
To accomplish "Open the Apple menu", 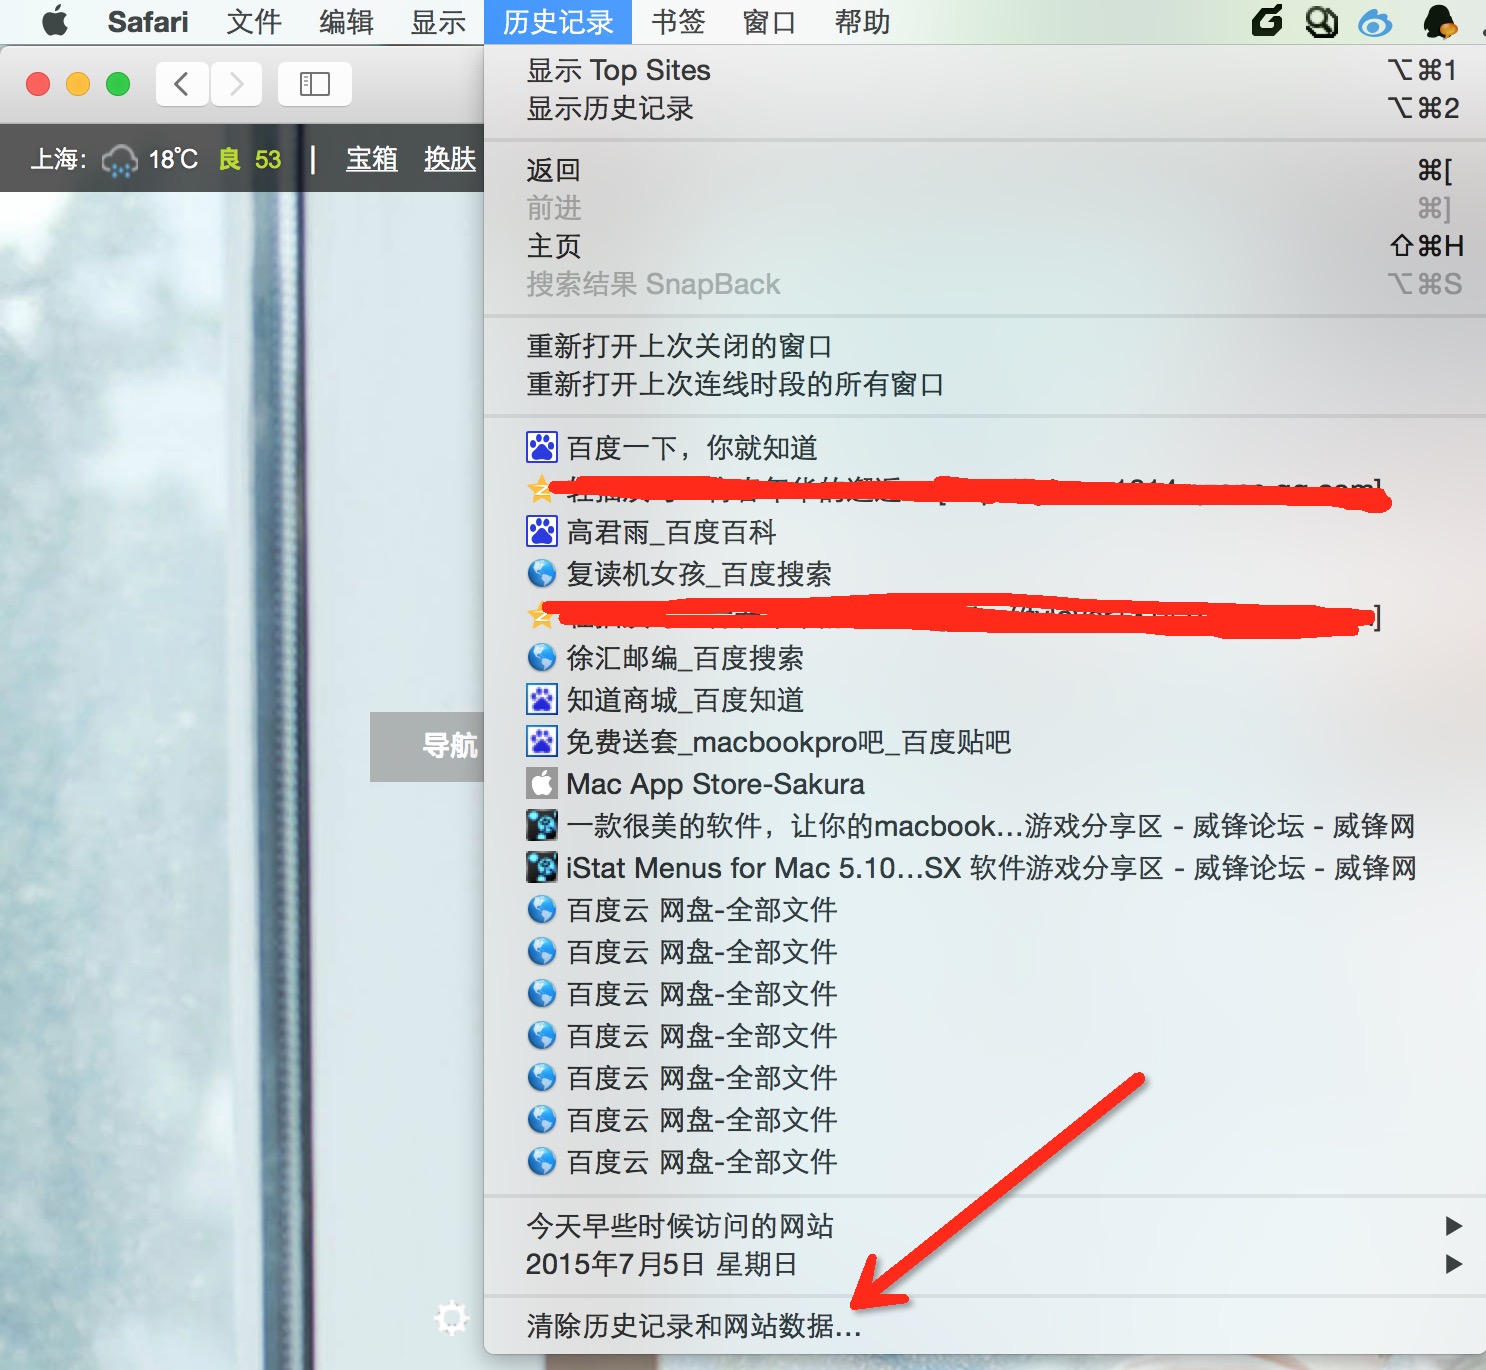I will click(x=55, y=21).
